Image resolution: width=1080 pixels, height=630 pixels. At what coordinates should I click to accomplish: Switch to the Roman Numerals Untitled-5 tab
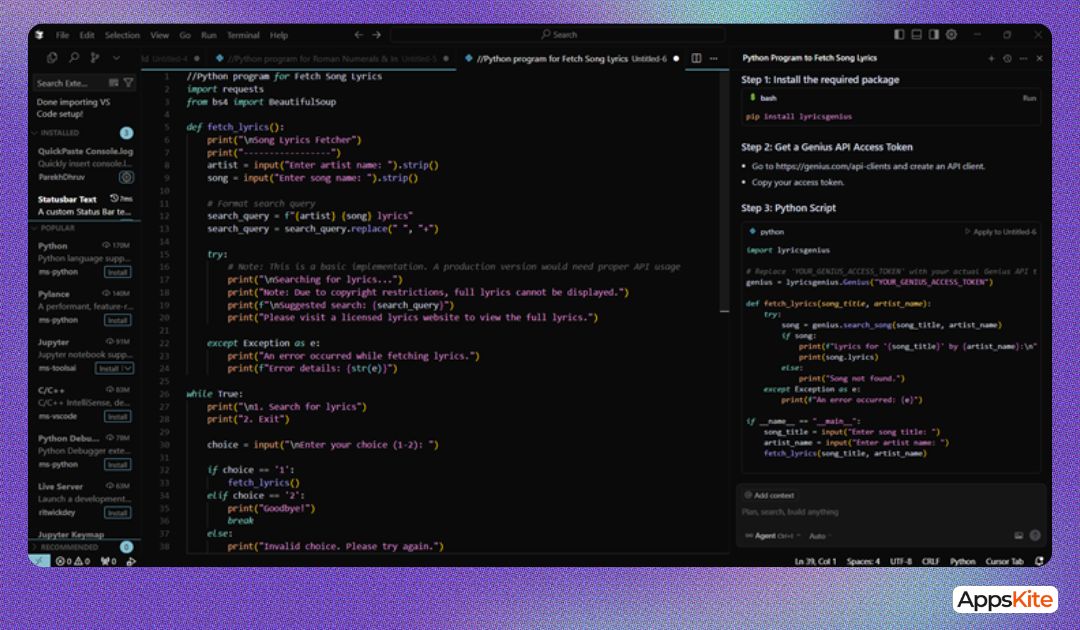[331, 59]
